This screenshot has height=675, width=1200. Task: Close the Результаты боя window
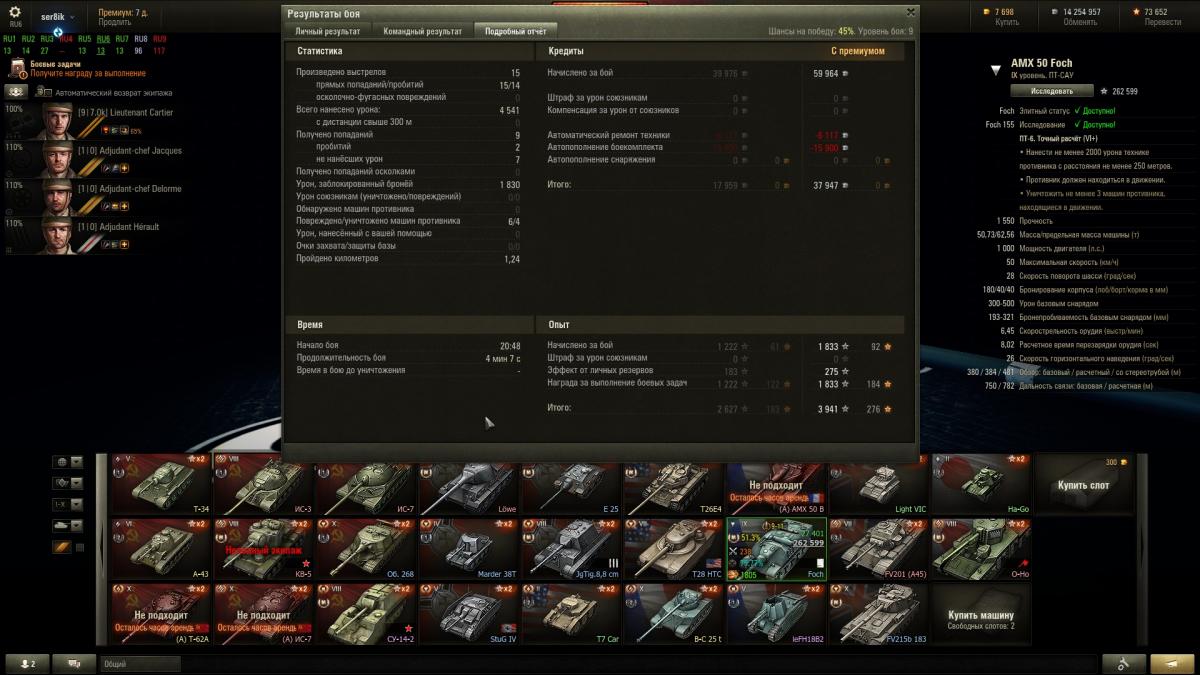tap(909, 12)
